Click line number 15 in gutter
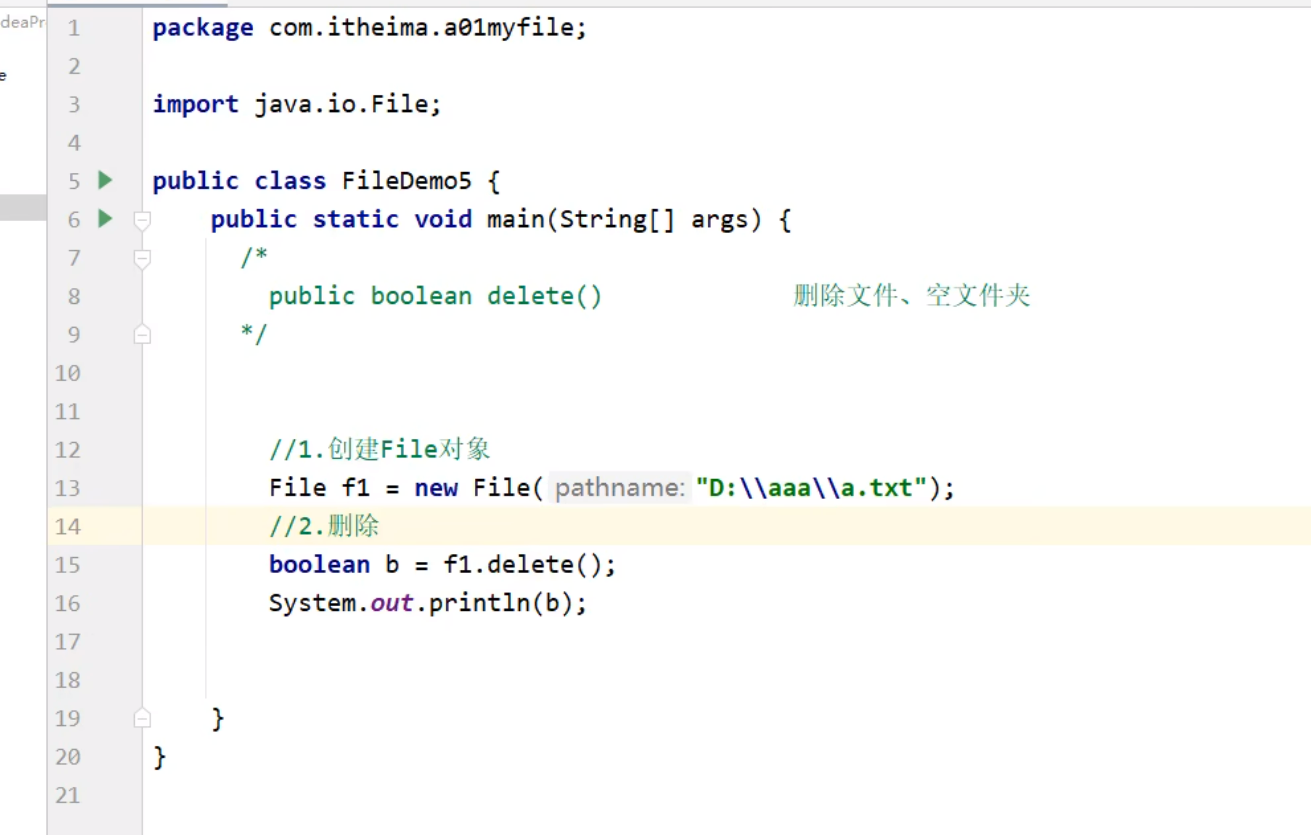 68,565
